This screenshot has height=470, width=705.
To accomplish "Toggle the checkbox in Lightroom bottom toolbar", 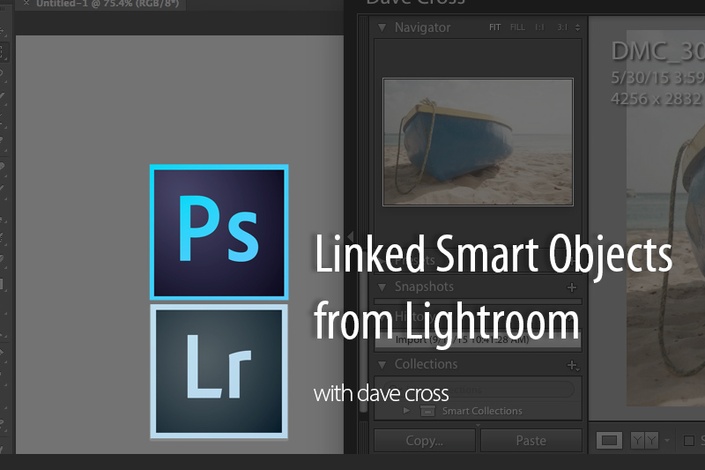I will pos(689,441).
